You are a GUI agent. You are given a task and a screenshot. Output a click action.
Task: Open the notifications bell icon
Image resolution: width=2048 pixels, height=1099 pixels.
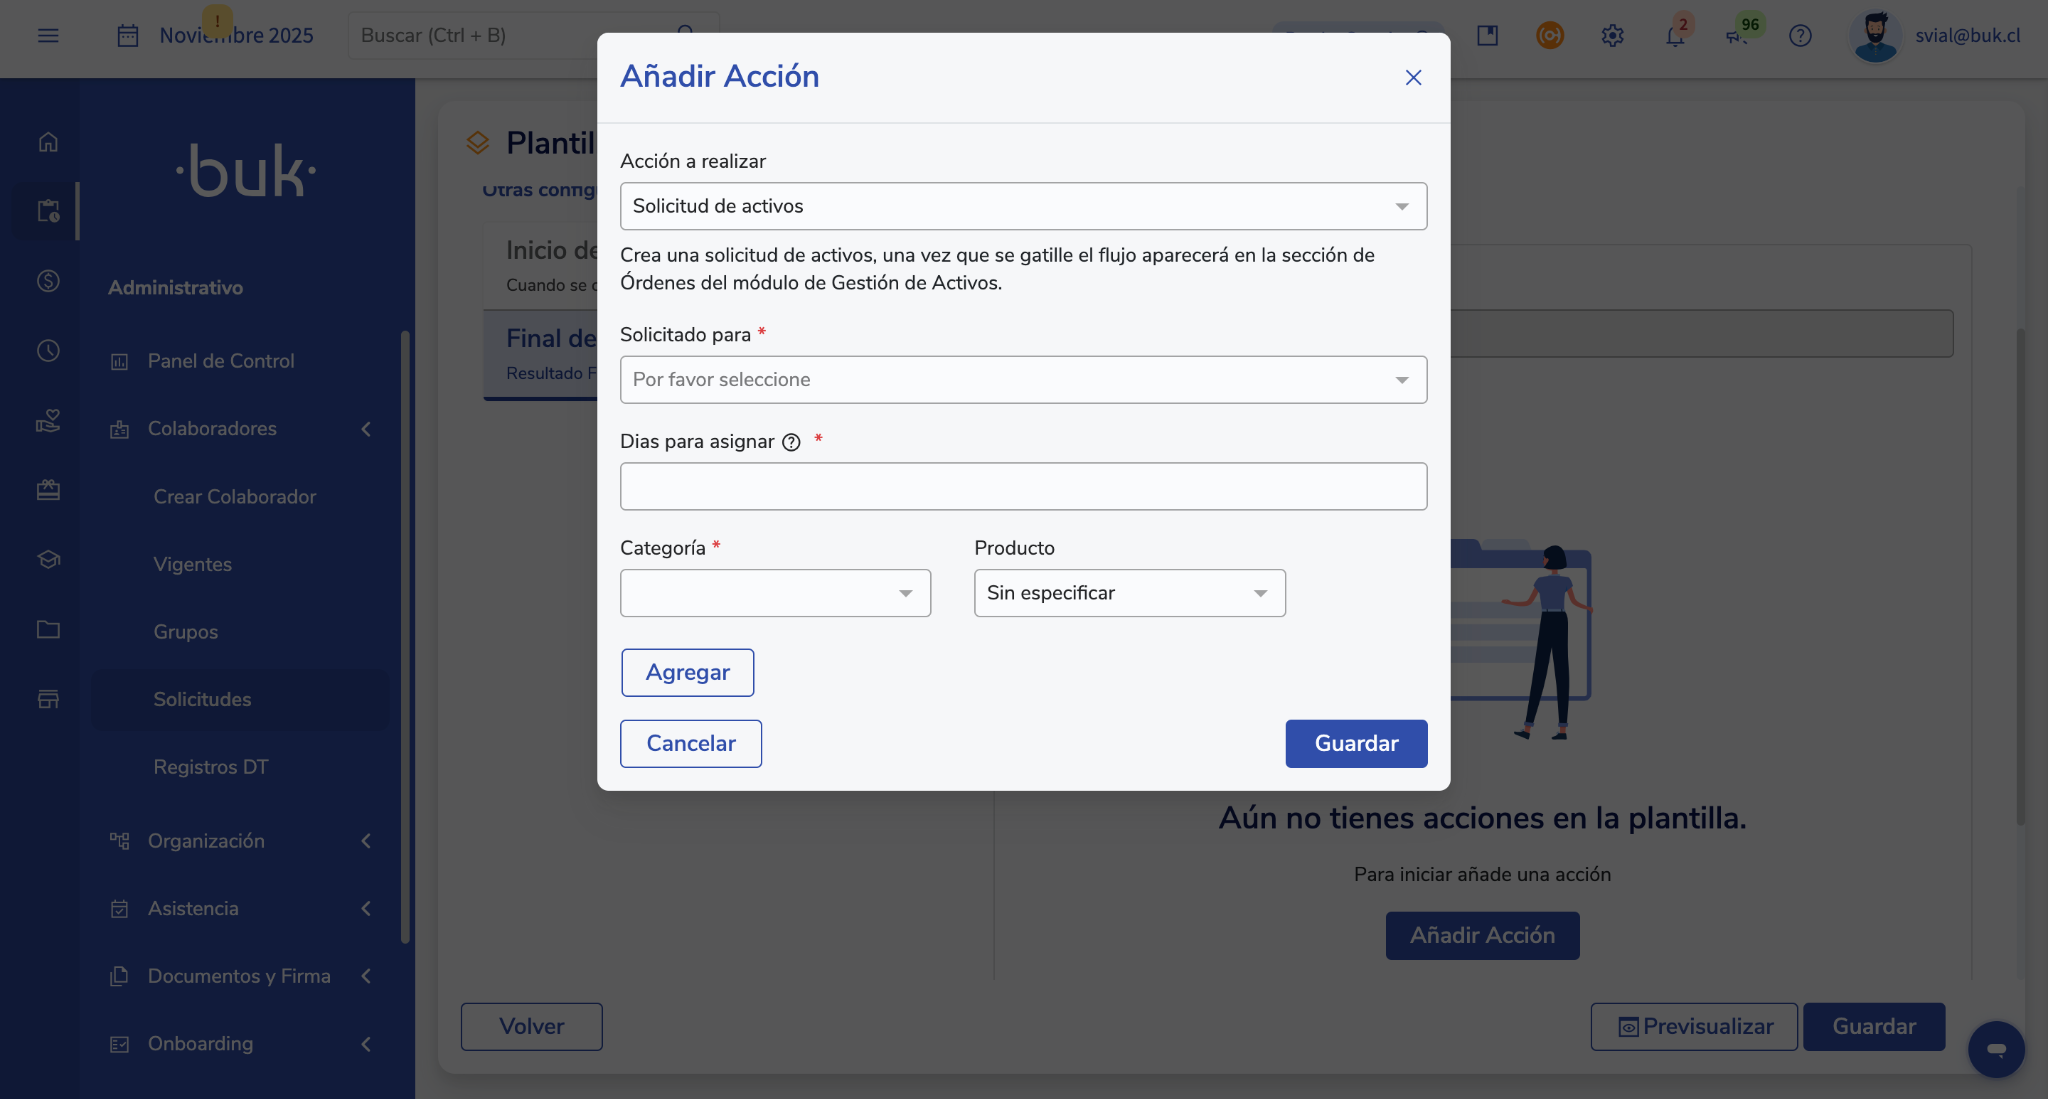[1674, 36]
